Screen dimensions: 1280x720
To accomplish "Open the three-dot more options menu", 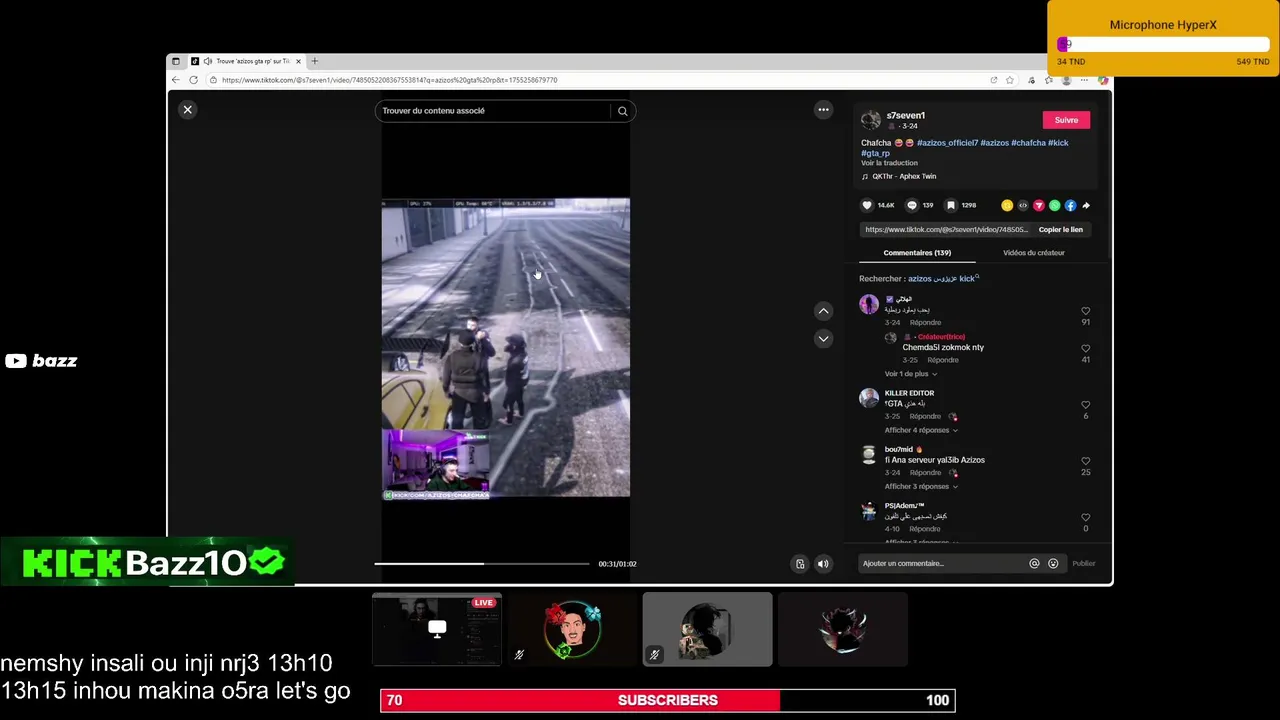I will pos(823,110).
